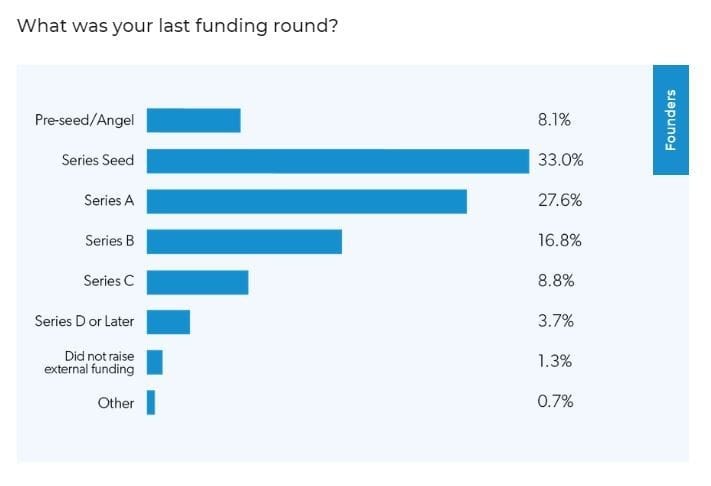The height and width of the screenshot is (486, 711).
Task: Select the Founders tab
Action: tap(671, 120)
